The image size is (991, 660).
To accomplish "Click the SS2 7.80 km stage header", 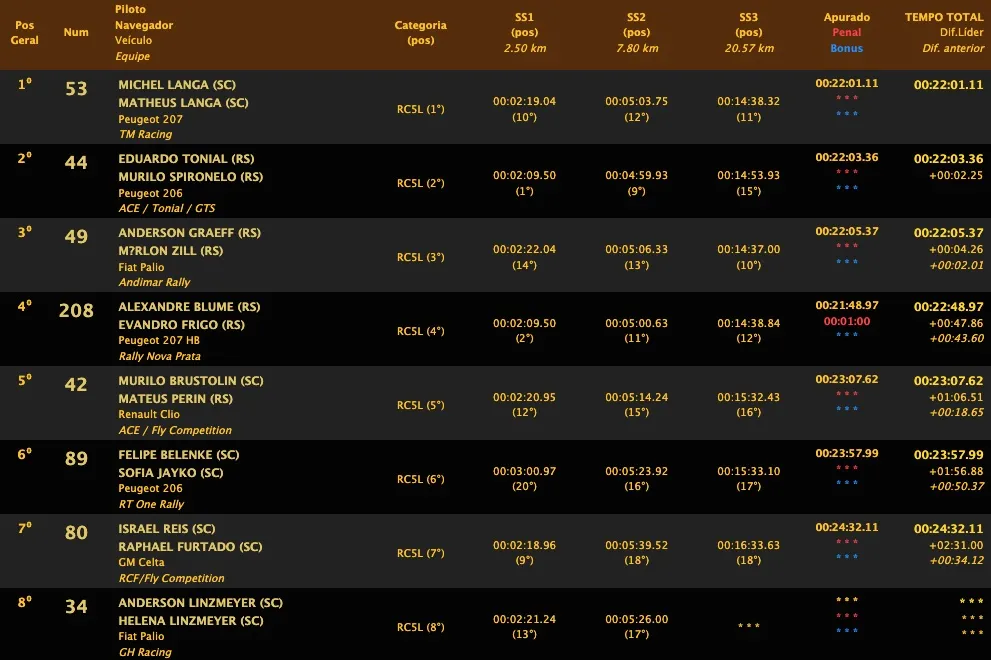I will (x=636, y=33).
